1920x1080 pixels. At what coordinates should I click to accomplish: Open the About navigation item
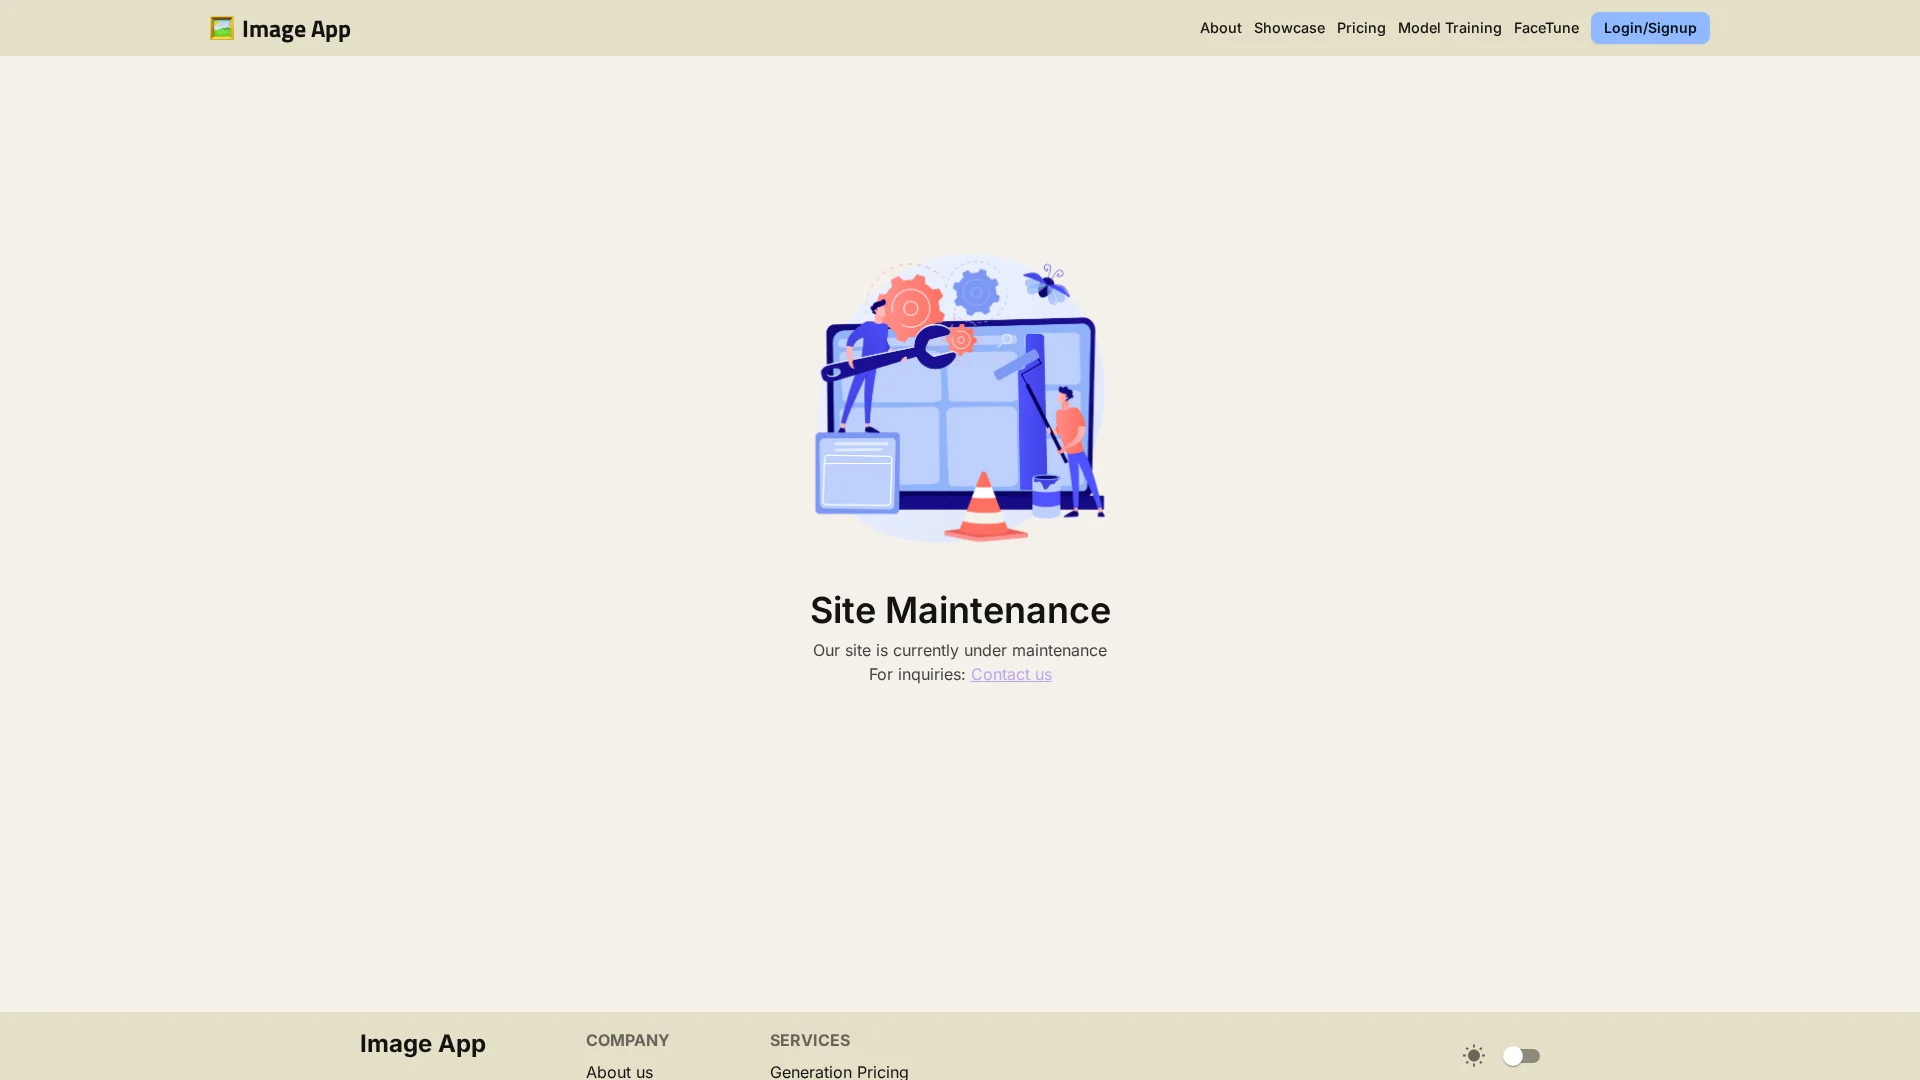(x=1220, y=28)
